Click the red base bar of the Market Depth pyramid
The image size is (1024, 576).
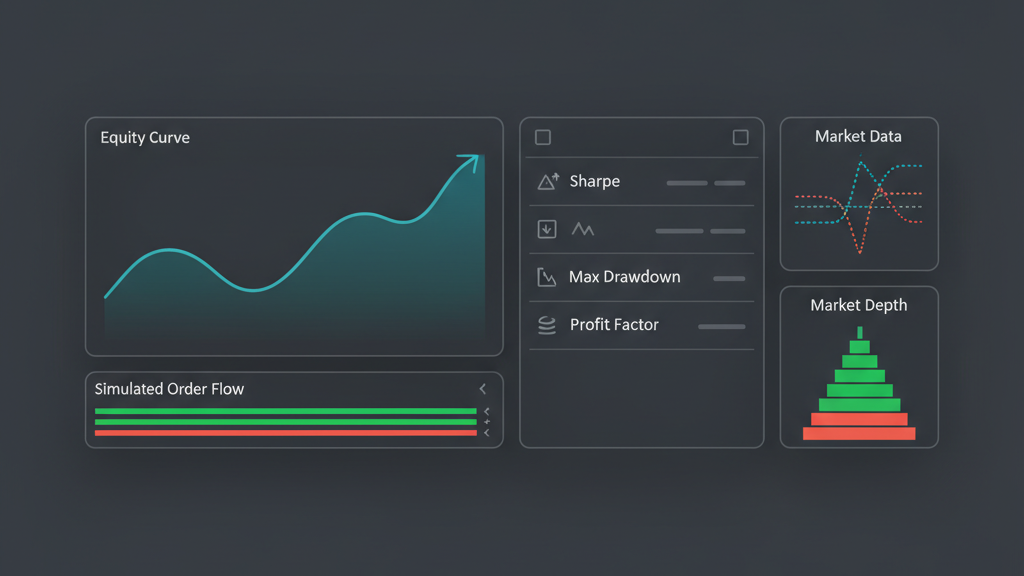tap(859, 432)
